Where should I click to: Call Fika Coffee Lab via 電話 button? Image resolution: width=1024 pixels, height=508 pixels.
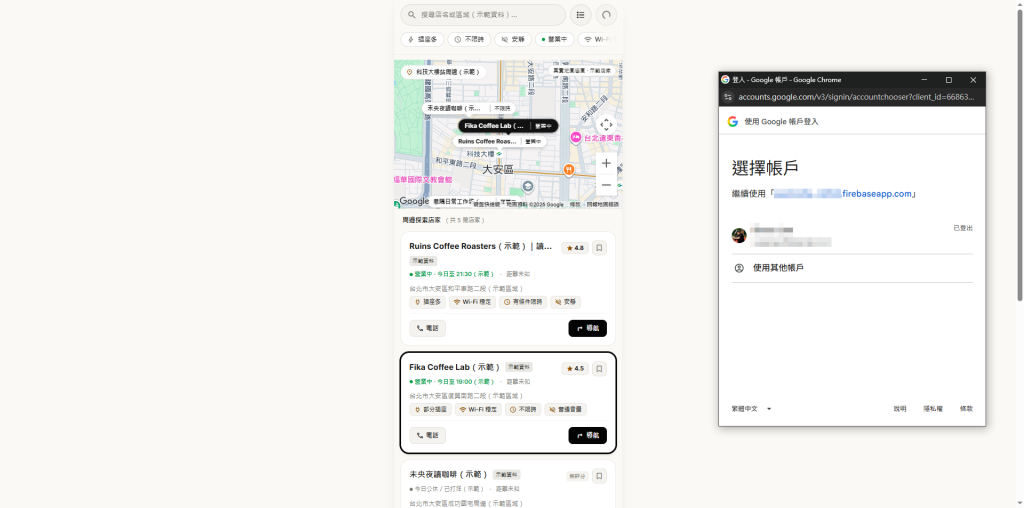tap(428, 436)
